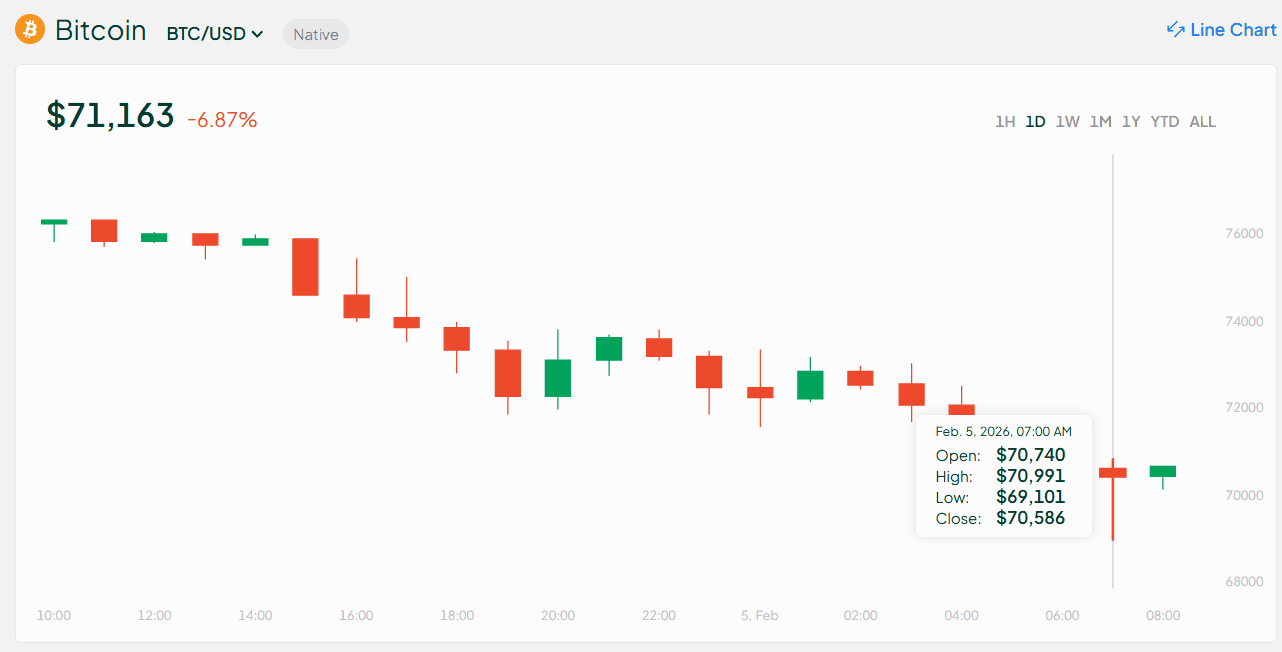Click the $71,163 current price
The width and height of the screenshot is (1282, 652).
(110, 116)
